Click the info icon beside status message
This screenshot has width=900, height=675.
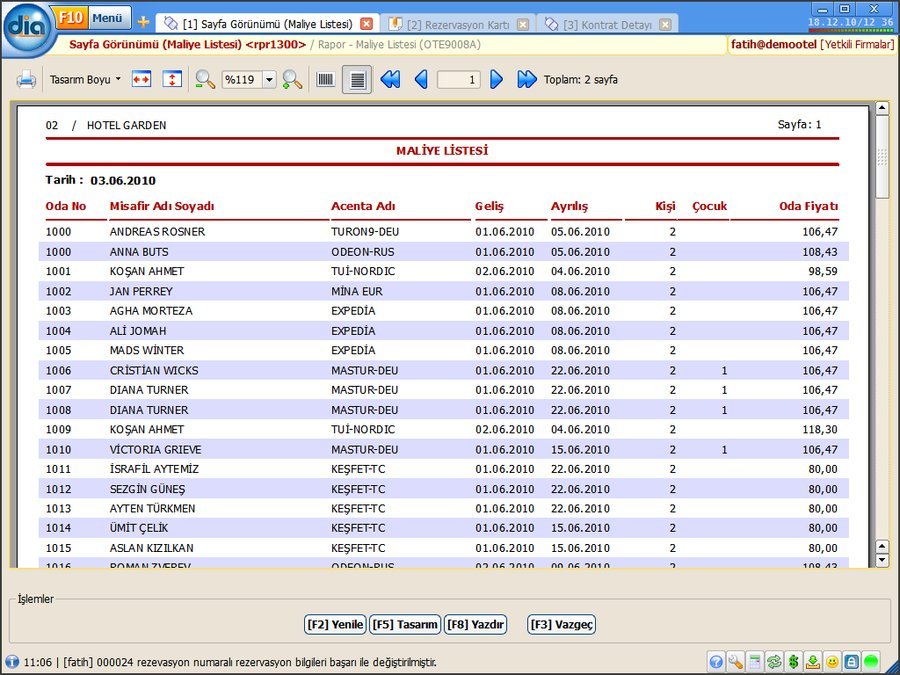[x=11, y=662]
